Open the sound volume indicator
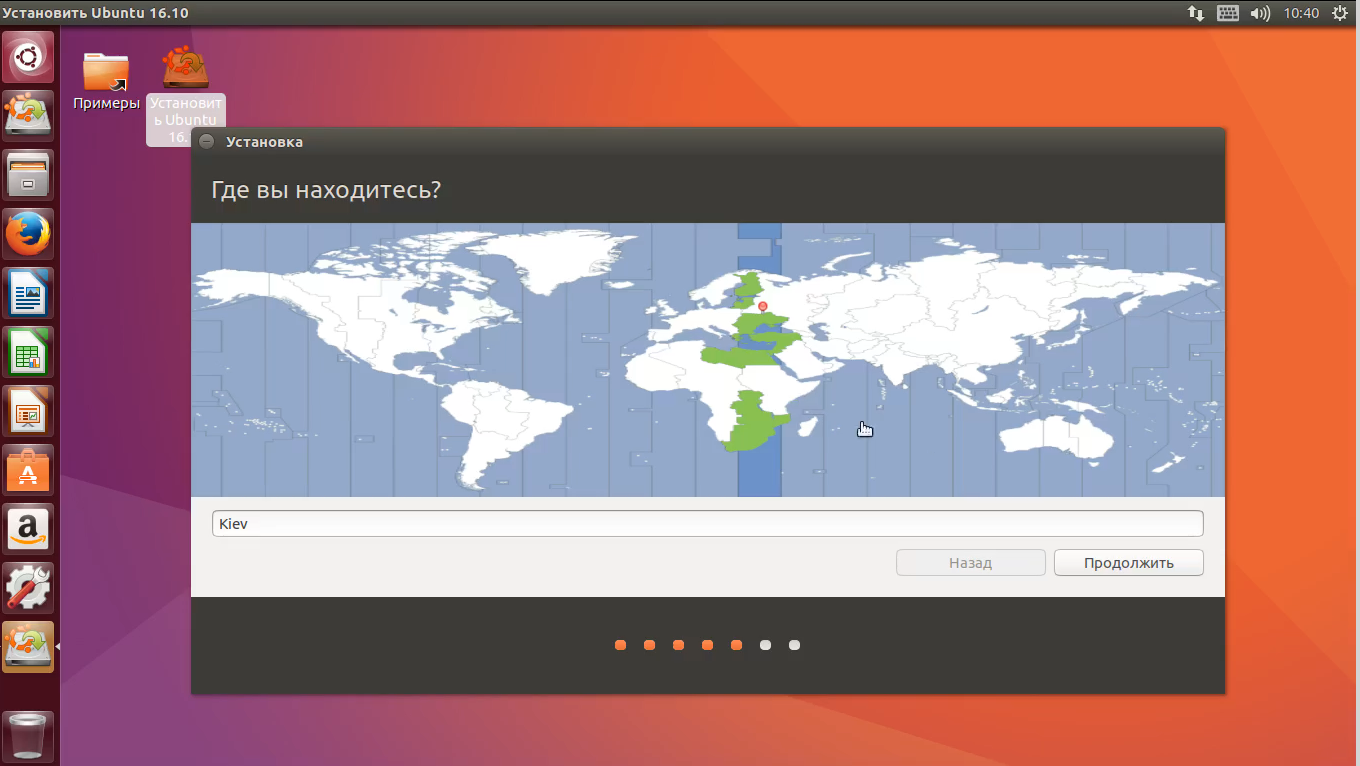 1260,13
